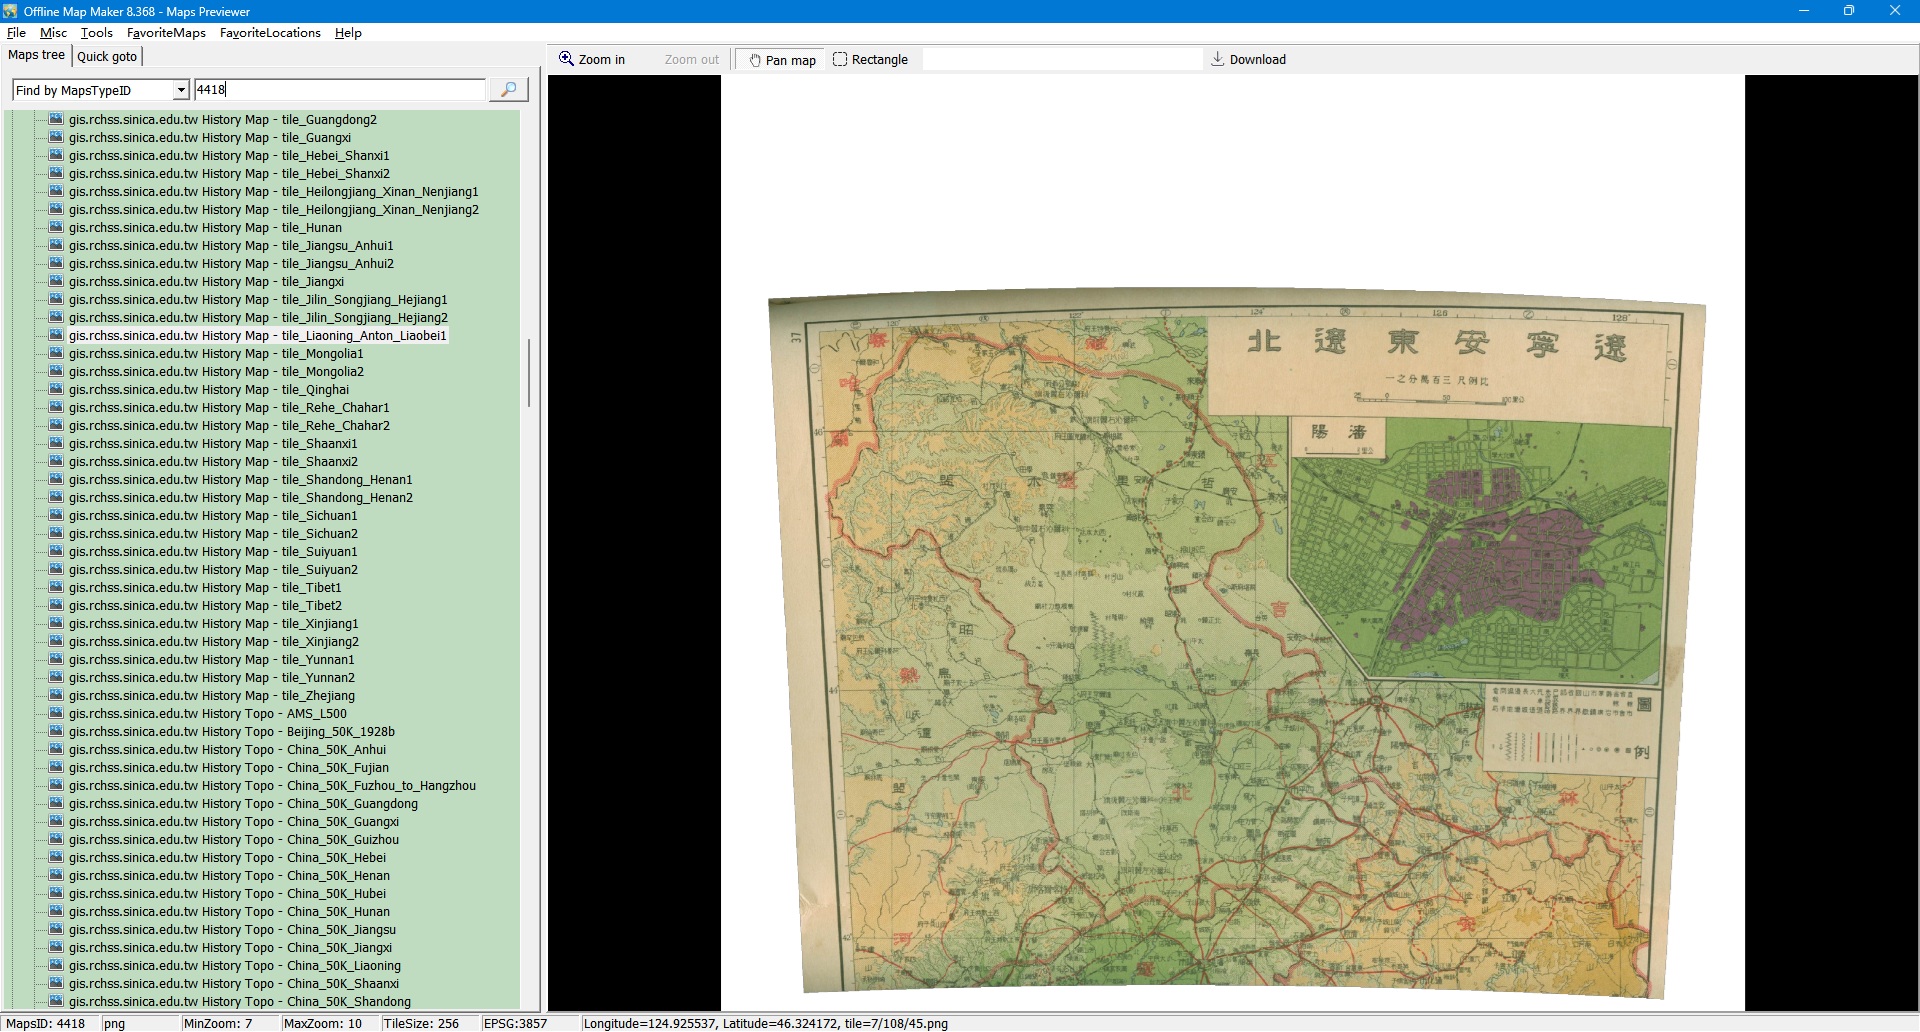Click the search magnifier button
Screen dimensions: 1920x1032
pyautogui.click(x=508, y=90)
